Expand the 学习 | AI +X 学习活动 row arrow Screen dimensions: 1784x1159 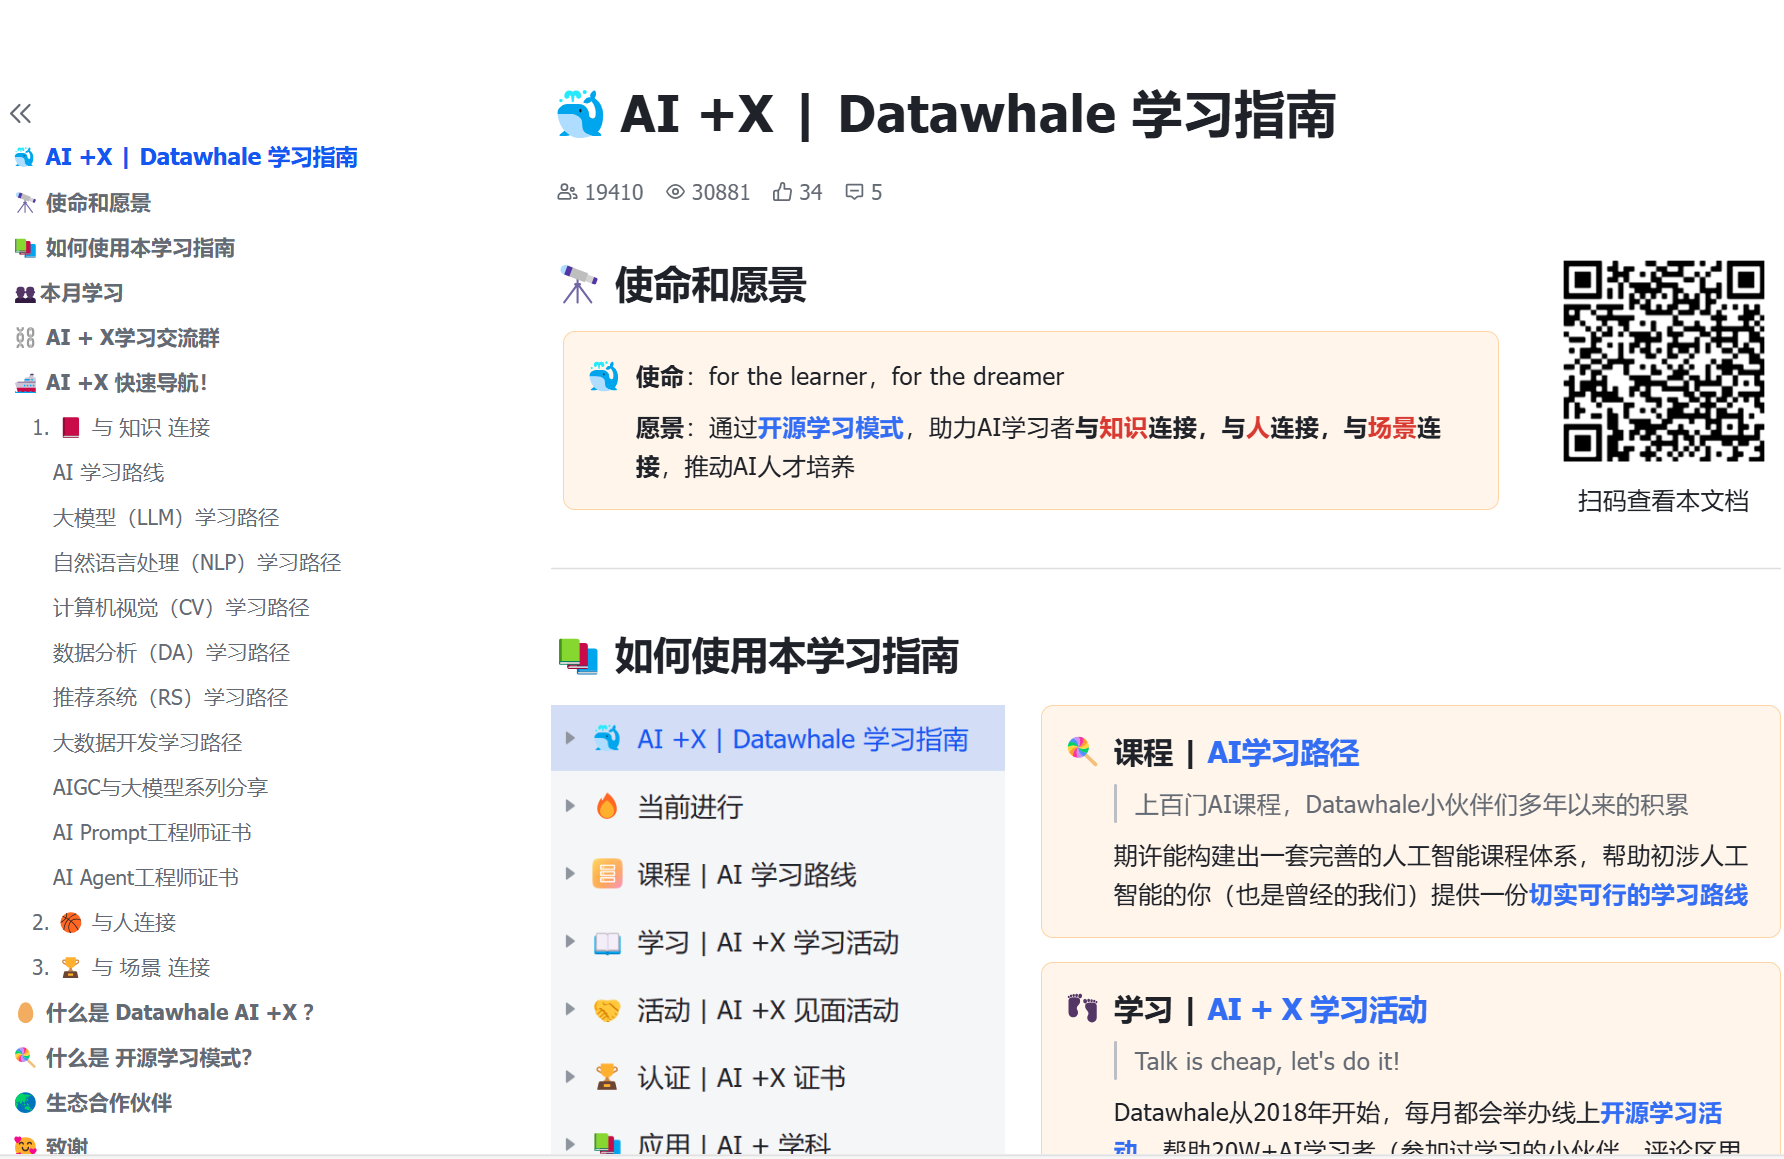(570, 942)
